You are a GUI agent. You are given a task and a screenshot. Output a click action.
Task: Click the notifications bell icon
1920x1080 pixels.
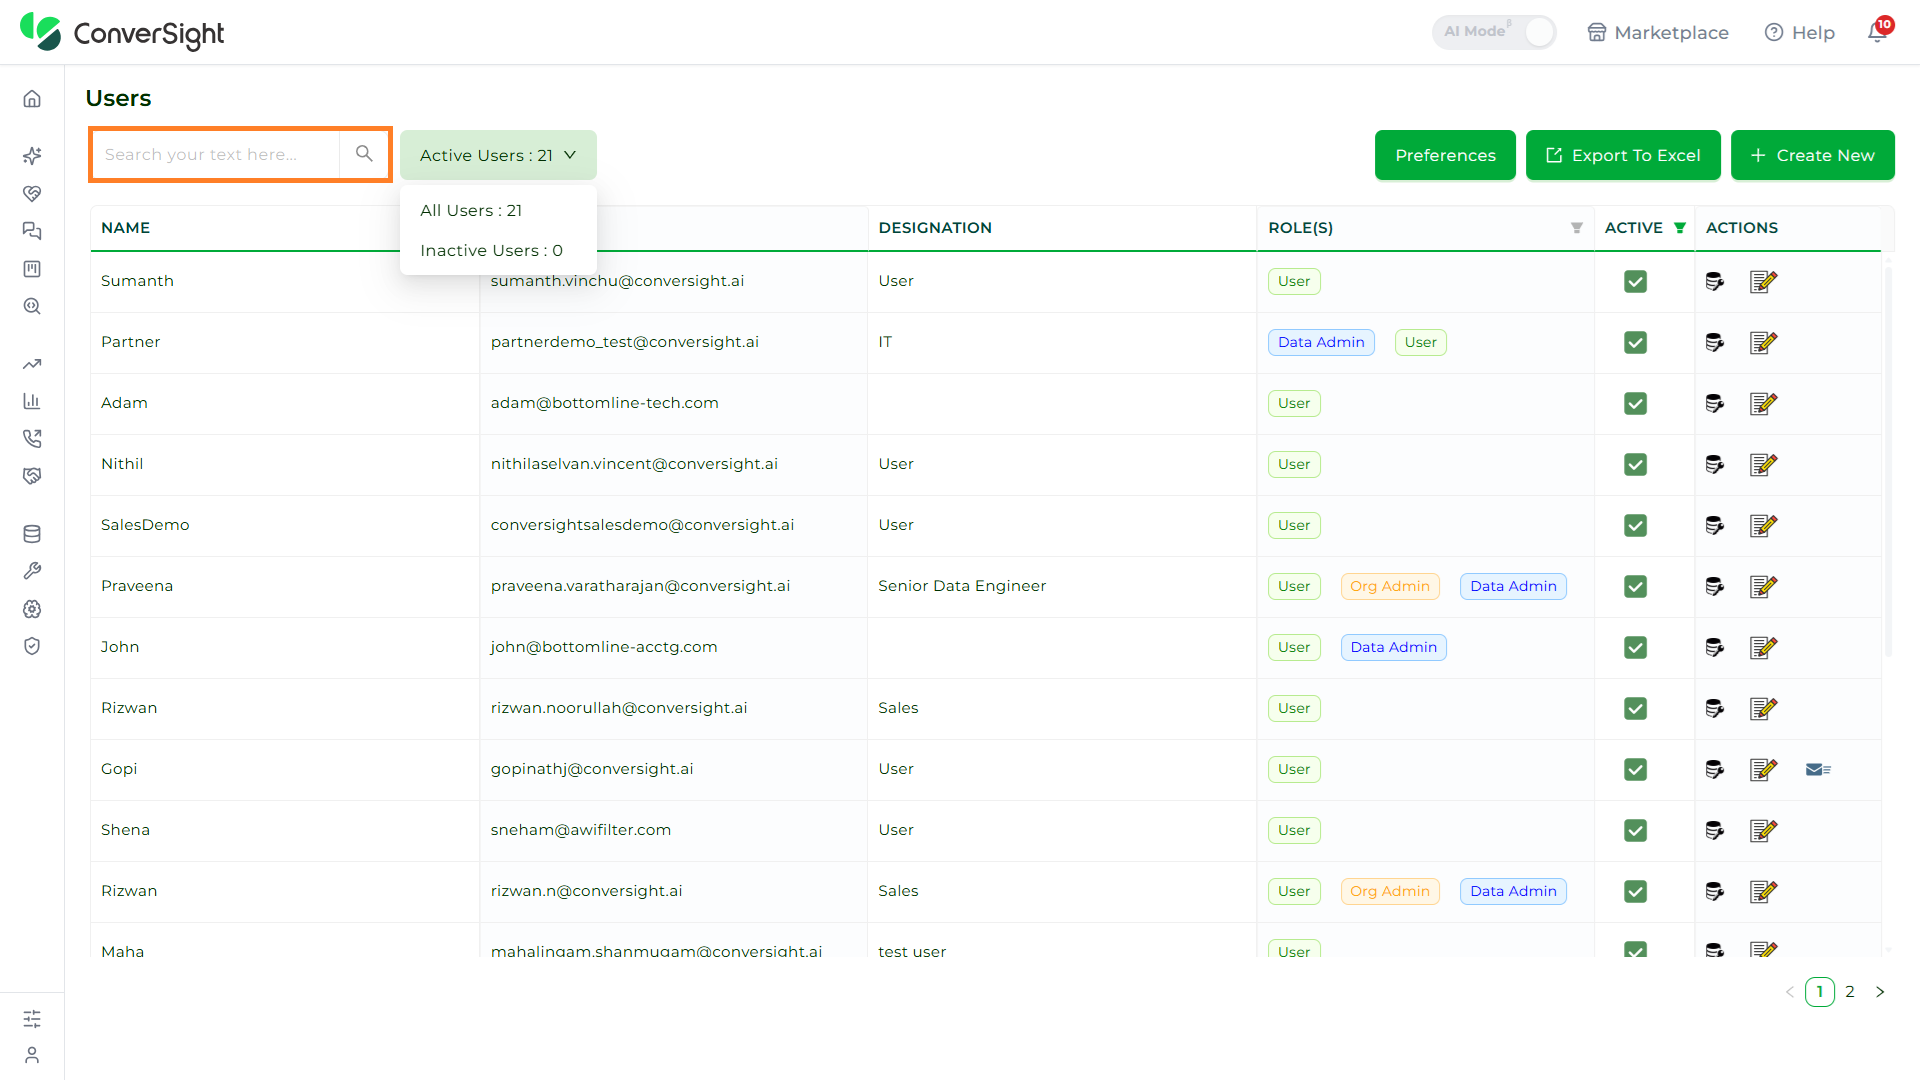1878,32
